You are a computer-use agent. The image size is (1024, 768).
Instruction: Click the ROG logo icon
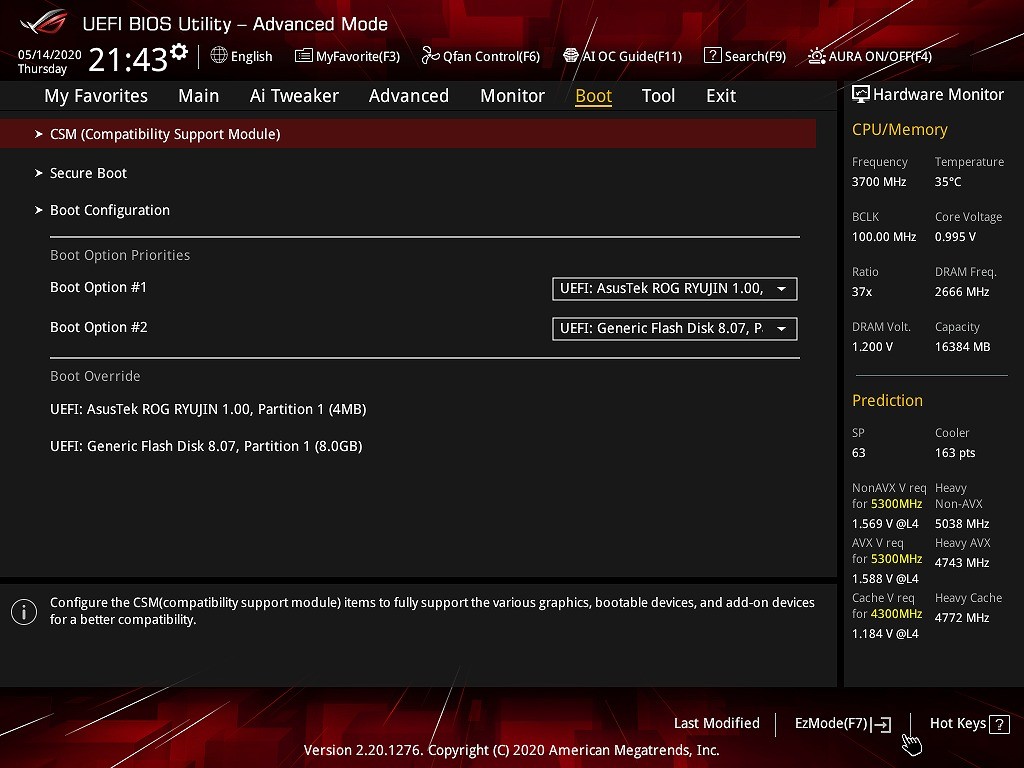(x=43, y=23)
